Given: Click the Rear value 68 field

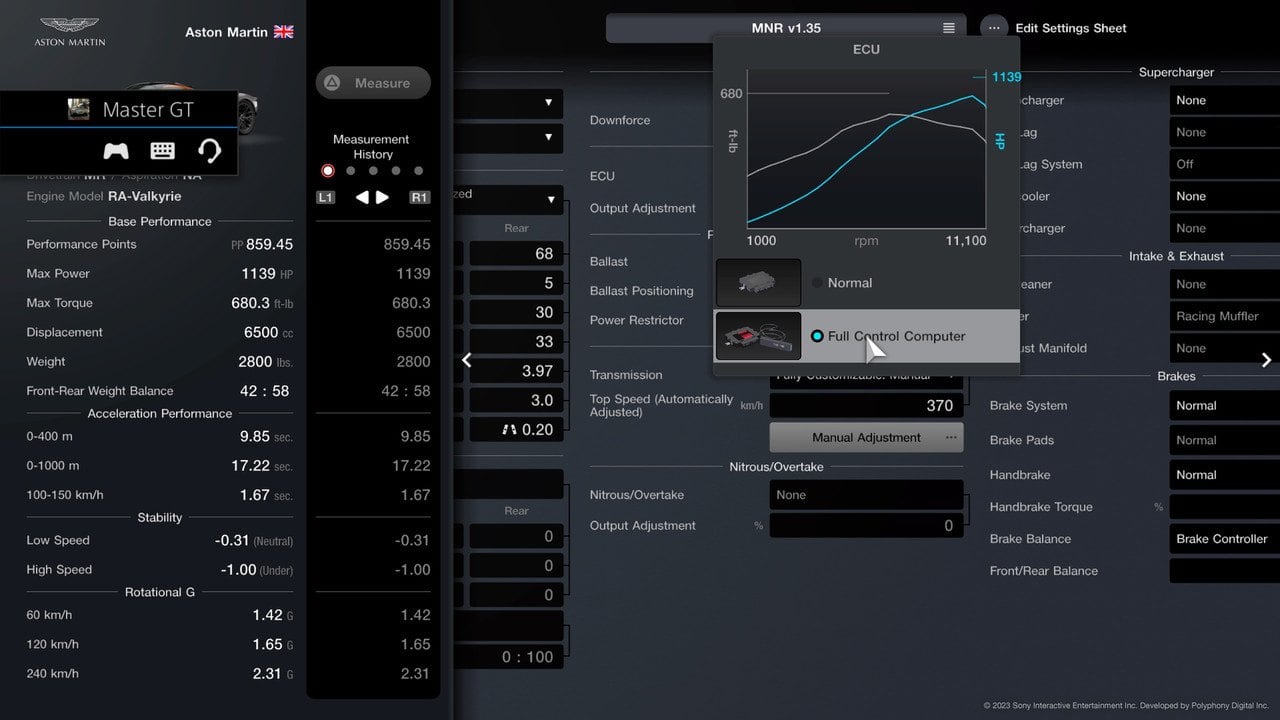Looking at the screenshot, I should pos(516,254).
